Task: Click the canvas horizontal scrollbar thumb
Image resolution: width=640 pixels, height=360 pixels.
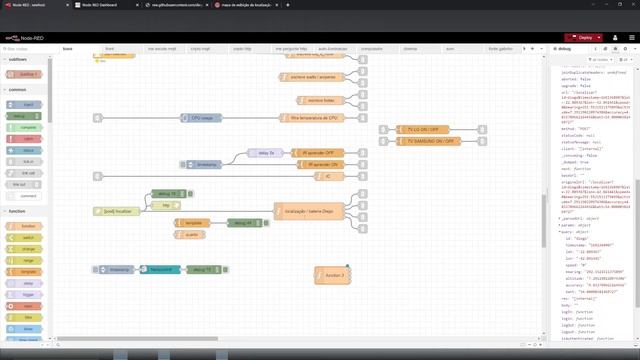Action: 138,338
